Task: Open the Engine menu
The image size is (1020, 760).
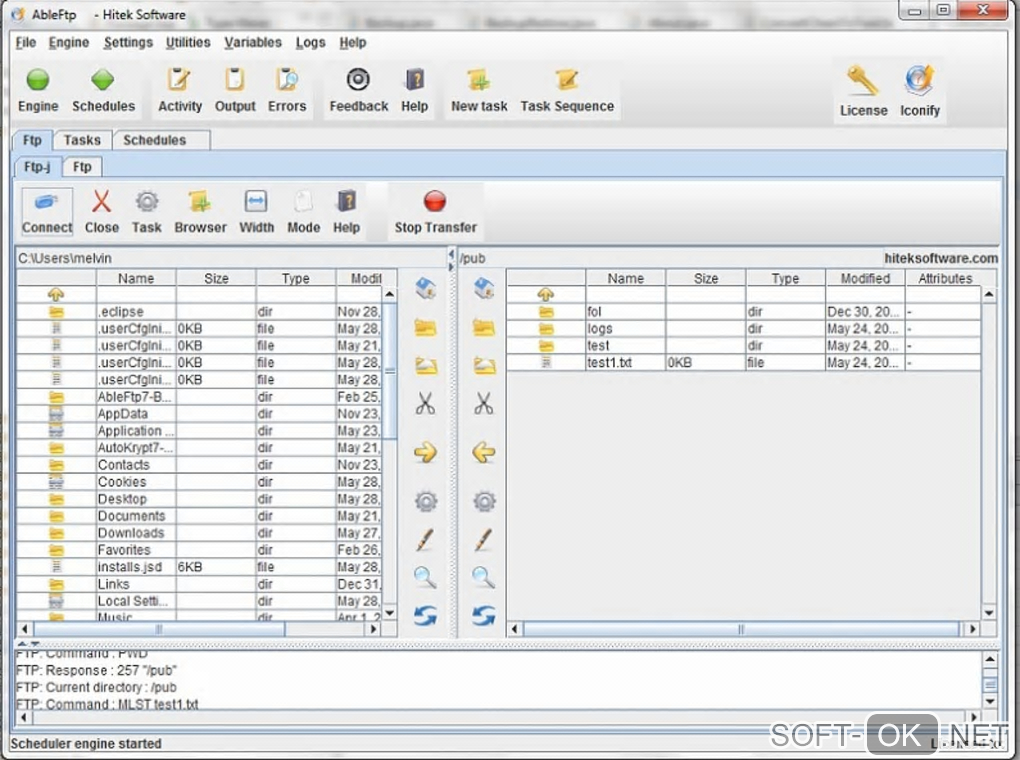Action: point(69,42)
